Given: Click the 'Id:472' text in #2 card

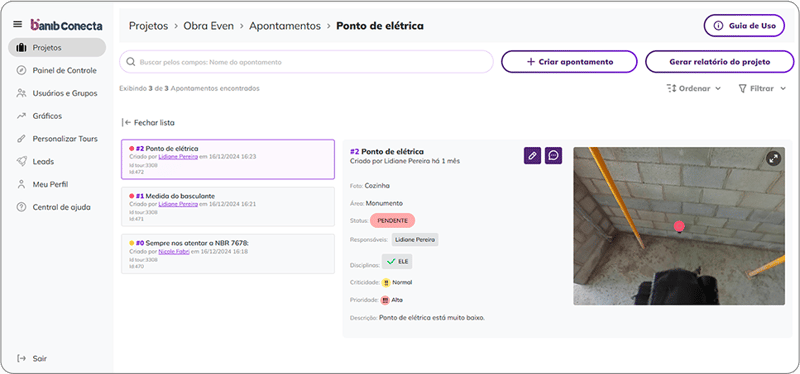Looking at the screenshot, I should pos(136,172).
